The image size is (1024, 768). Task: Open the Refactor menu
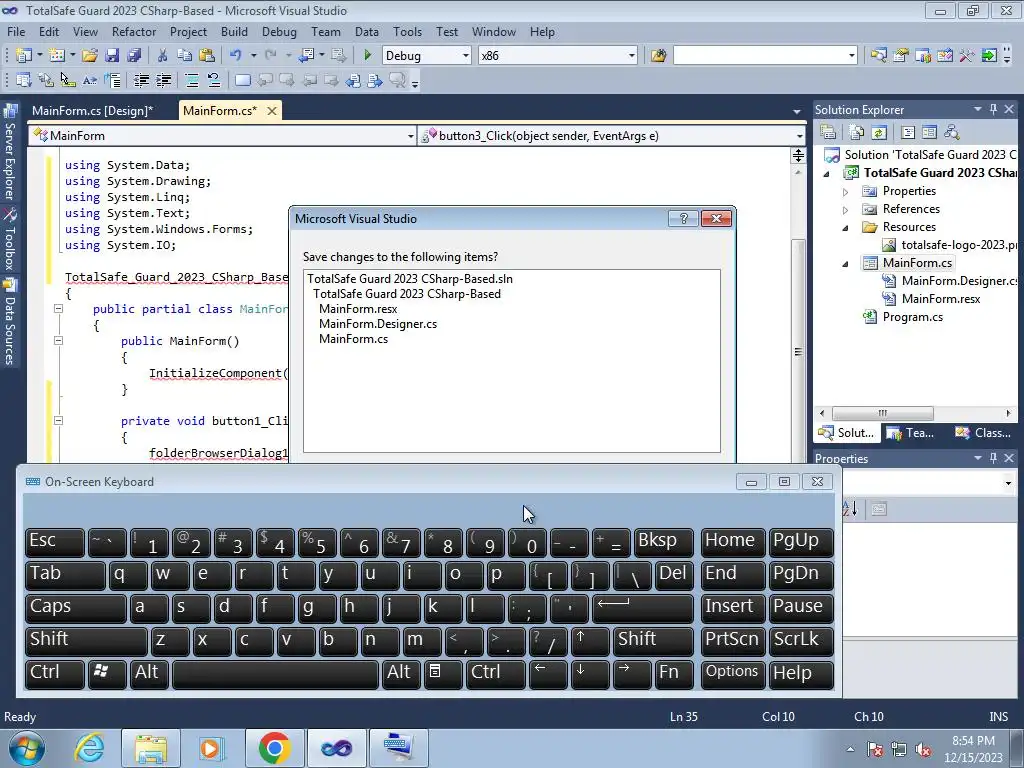pyautogui.click(x=134, y=31)
